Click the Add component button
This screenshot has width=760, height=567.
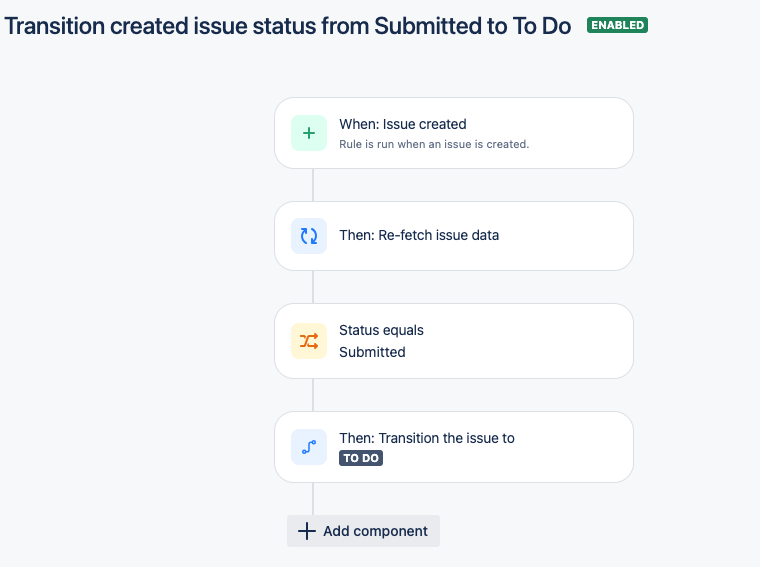364,531
